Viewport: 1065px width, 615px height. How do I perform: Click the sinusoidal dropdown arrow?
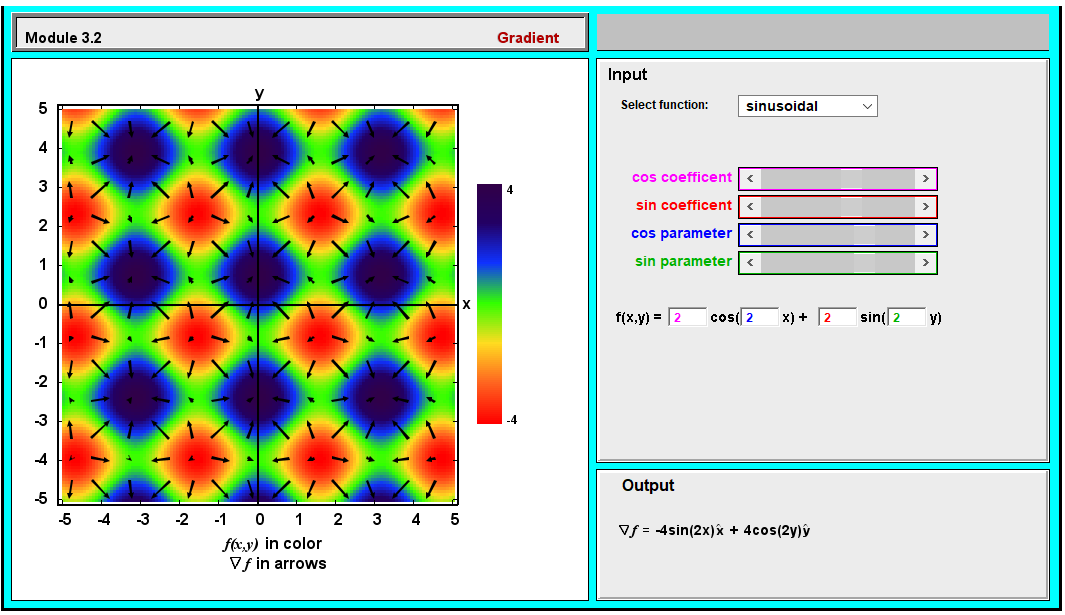coord(866,105)
